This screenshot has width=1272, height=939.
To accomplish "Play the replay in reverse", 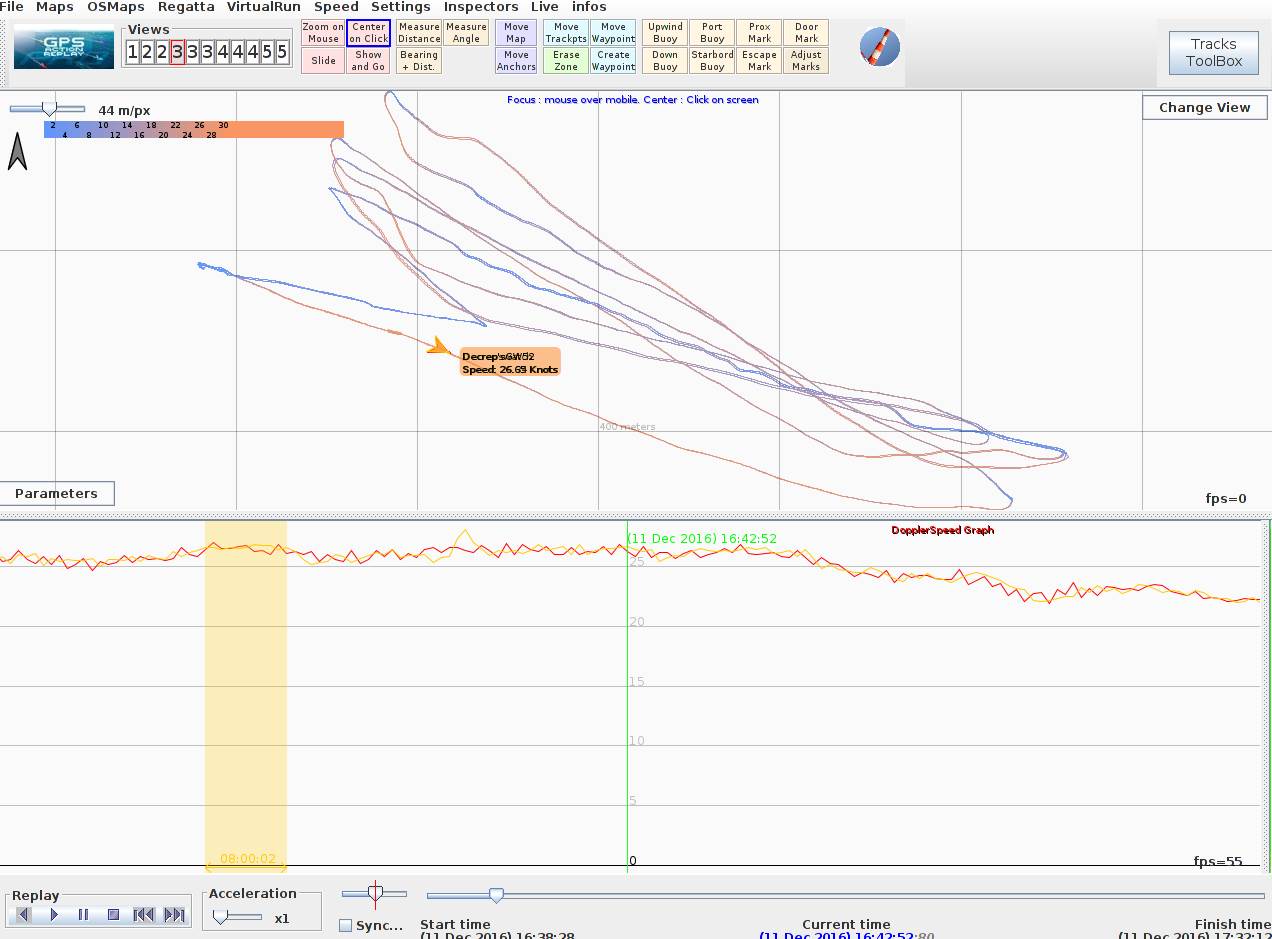I will click(x=24, y=914).
